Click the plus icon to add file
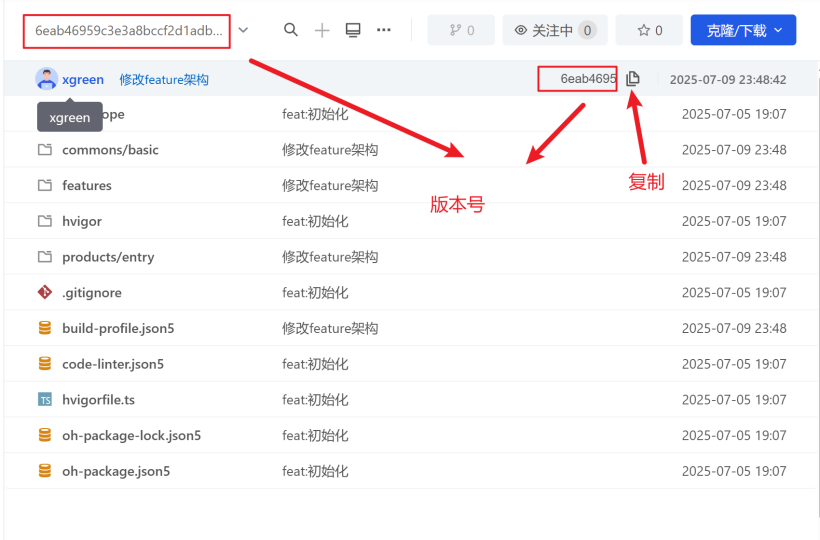This screenshot has height=540, width=820. (x=322, y=30)
